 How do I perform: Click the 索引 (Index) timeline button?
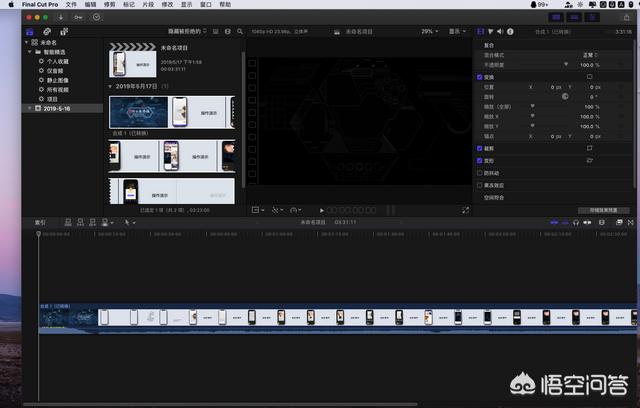(x=40, y=222)
